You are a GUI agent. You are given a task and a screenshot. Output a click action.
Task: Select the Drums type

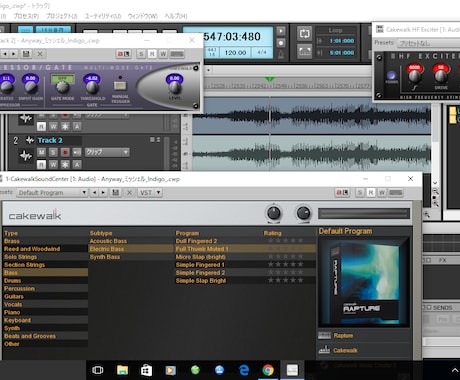(x=45, y=281)
